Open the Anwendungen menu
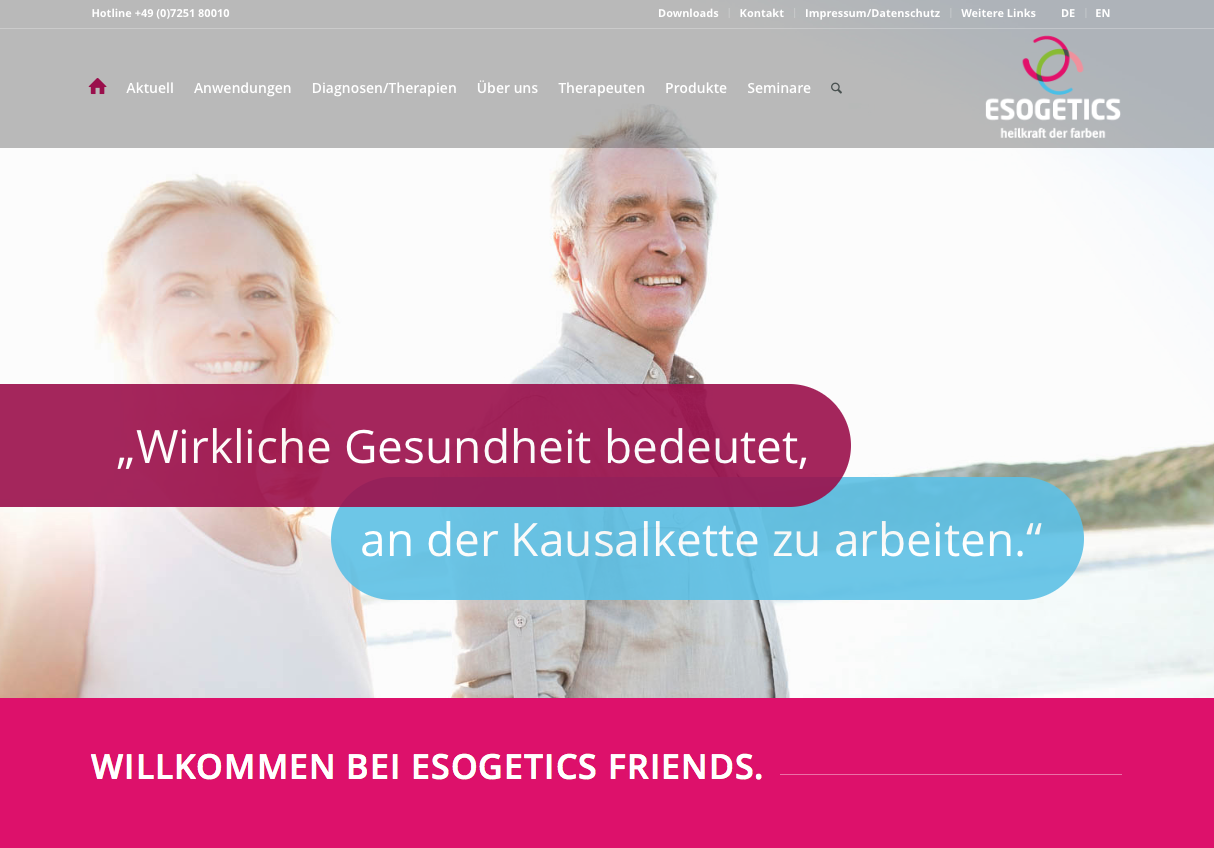 pos(243,88)
